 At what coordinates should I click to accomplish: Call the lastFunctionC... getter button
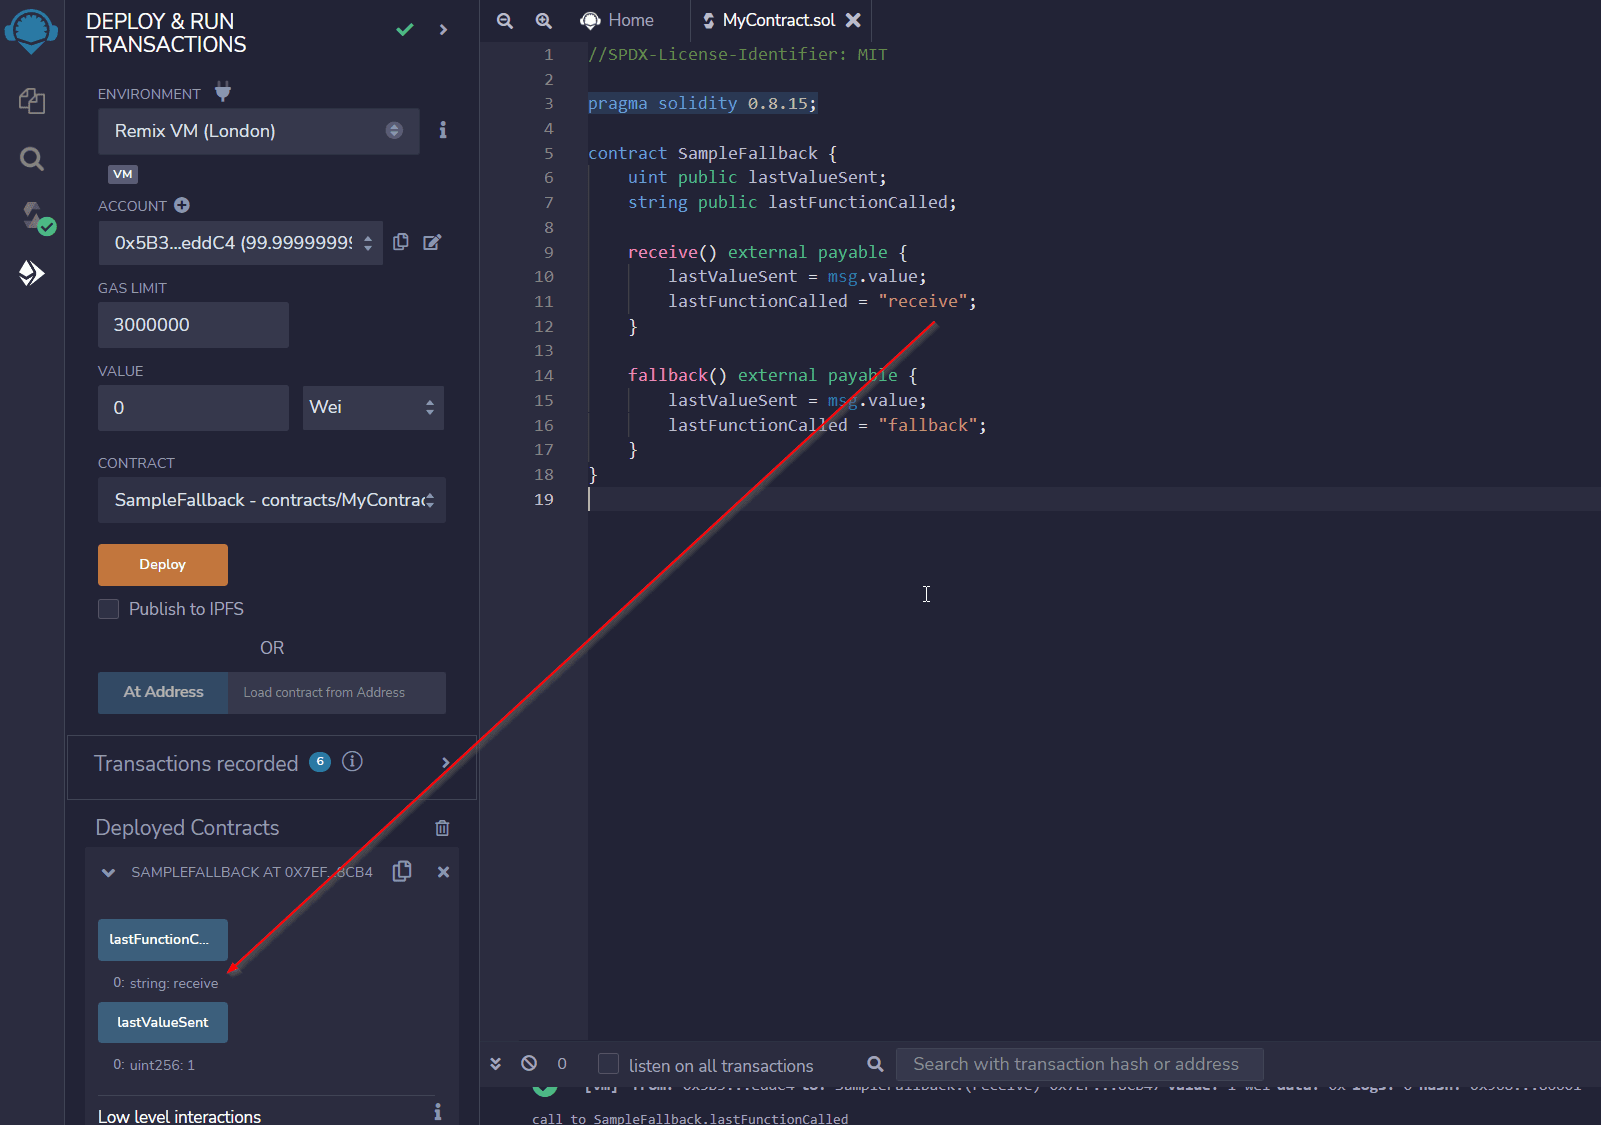coord(163,940)
